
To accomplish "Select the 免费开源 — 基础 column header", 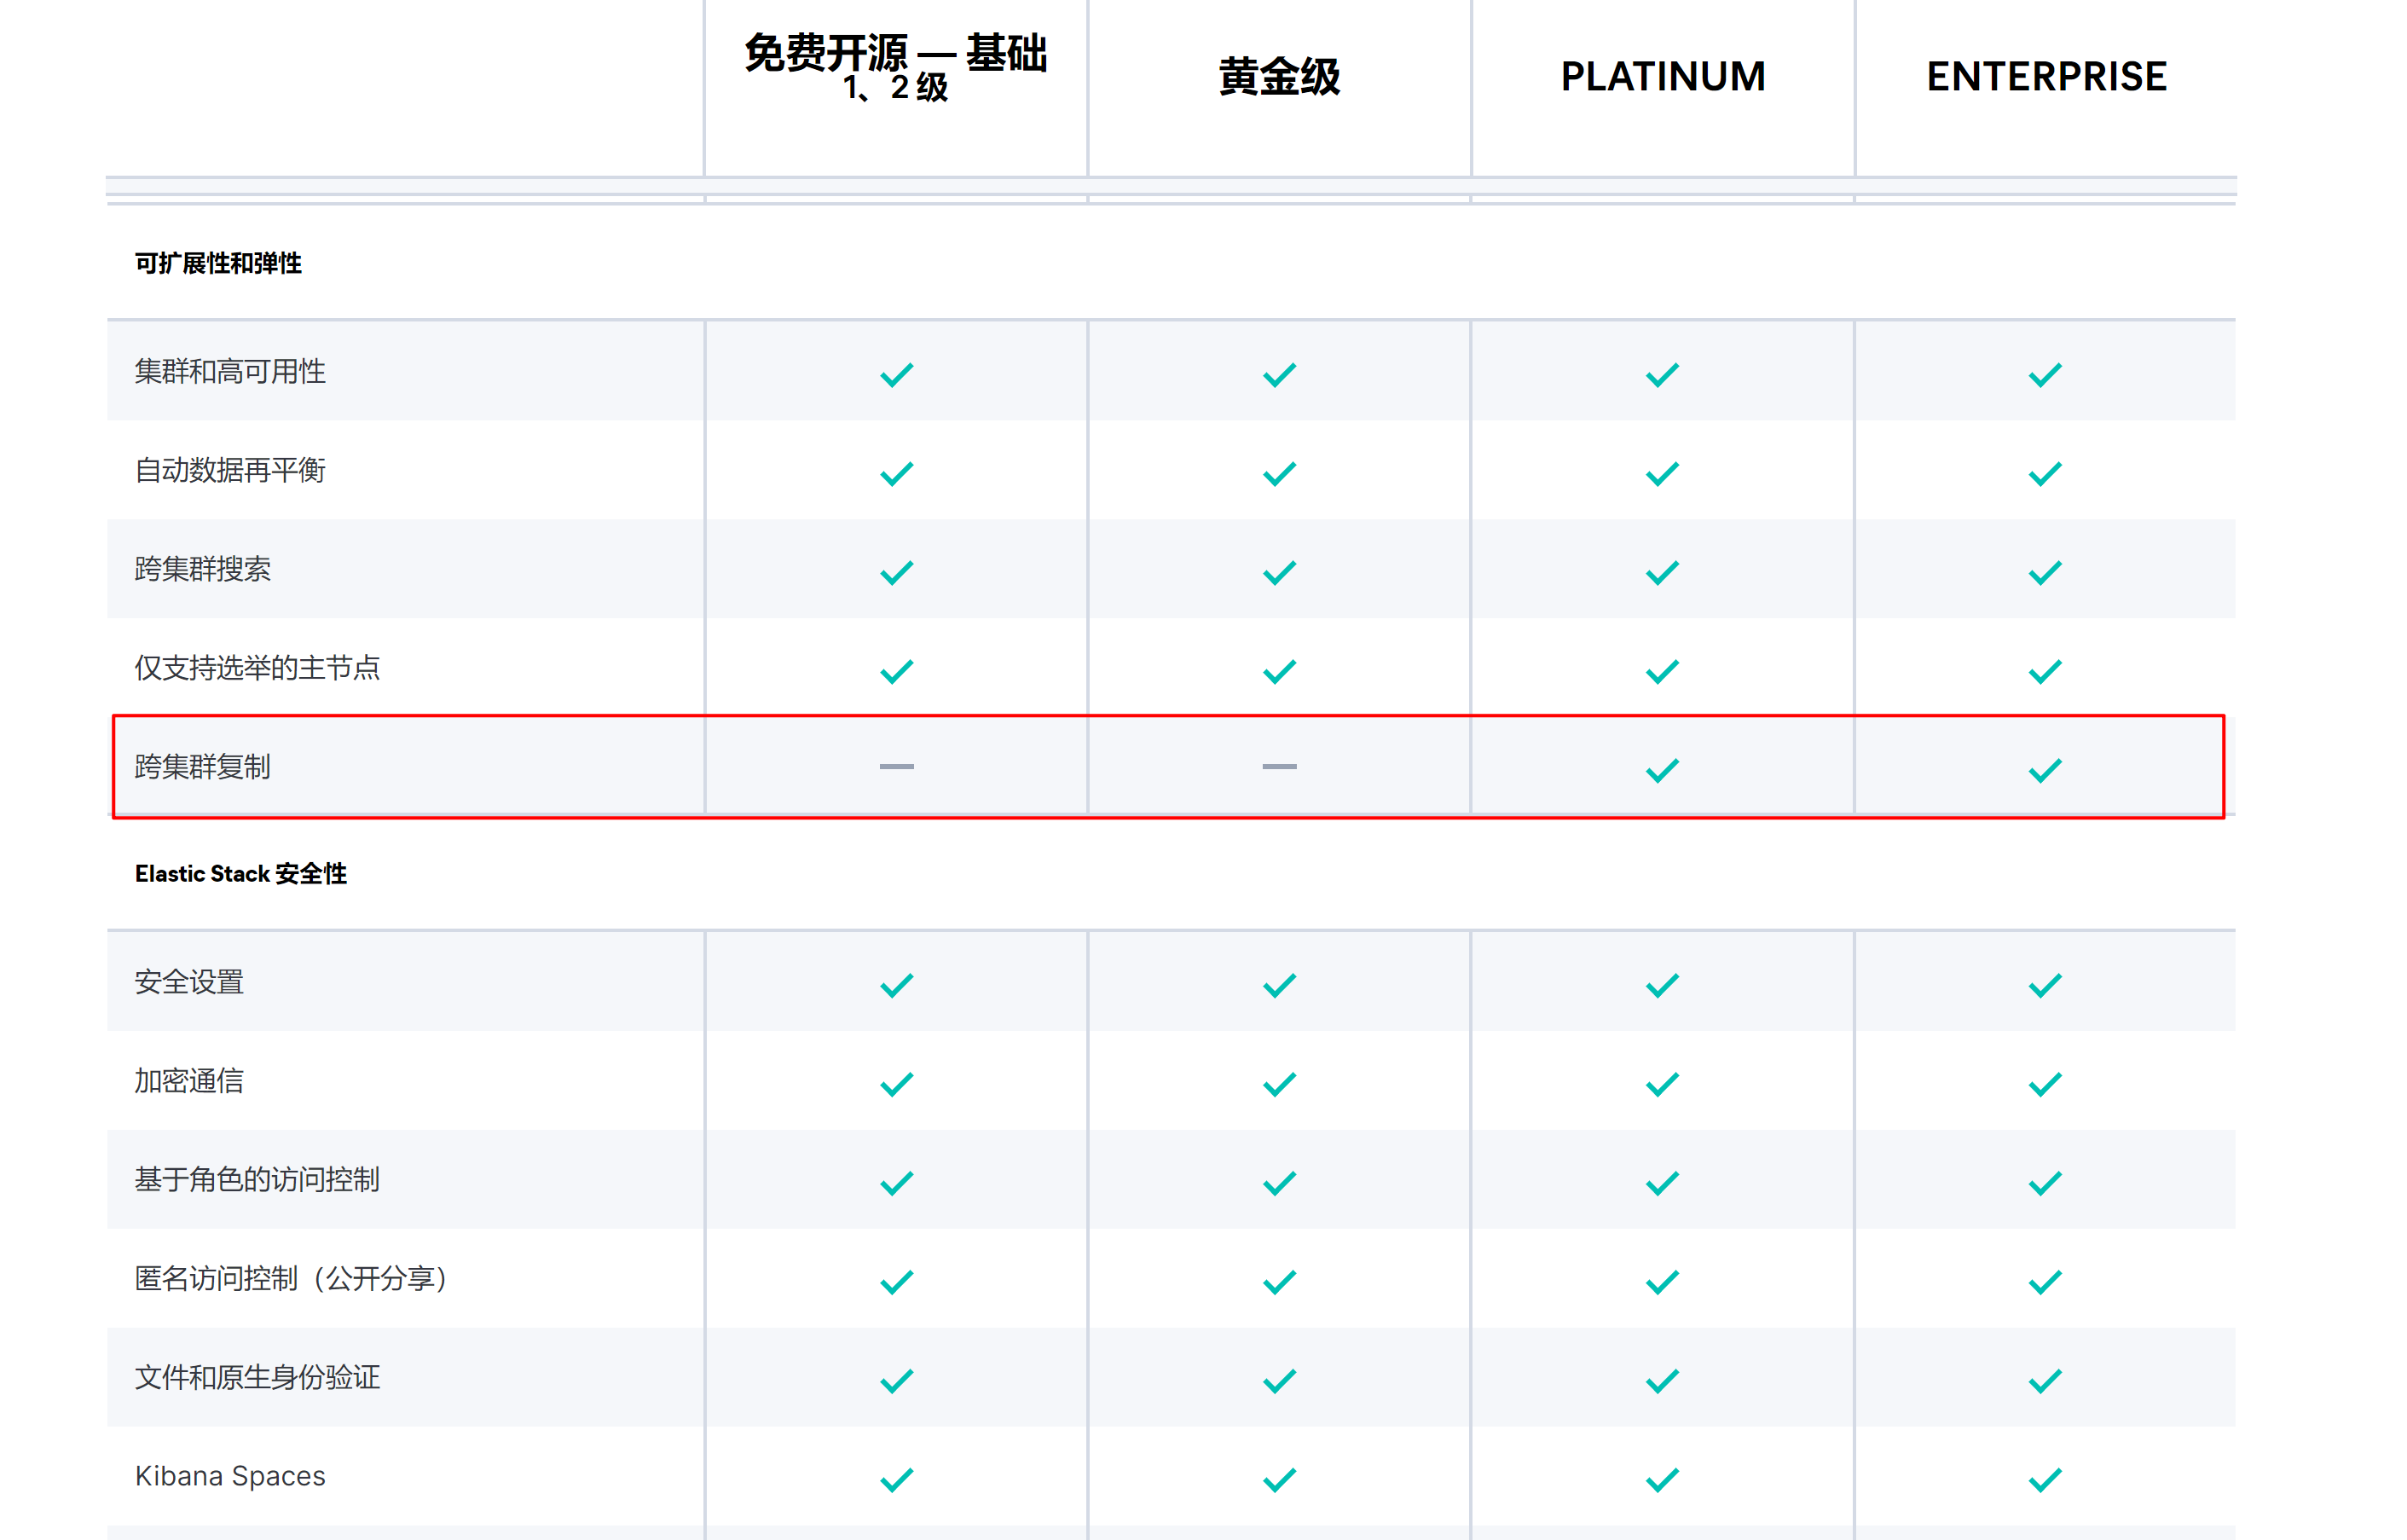I will coord(895,65).
